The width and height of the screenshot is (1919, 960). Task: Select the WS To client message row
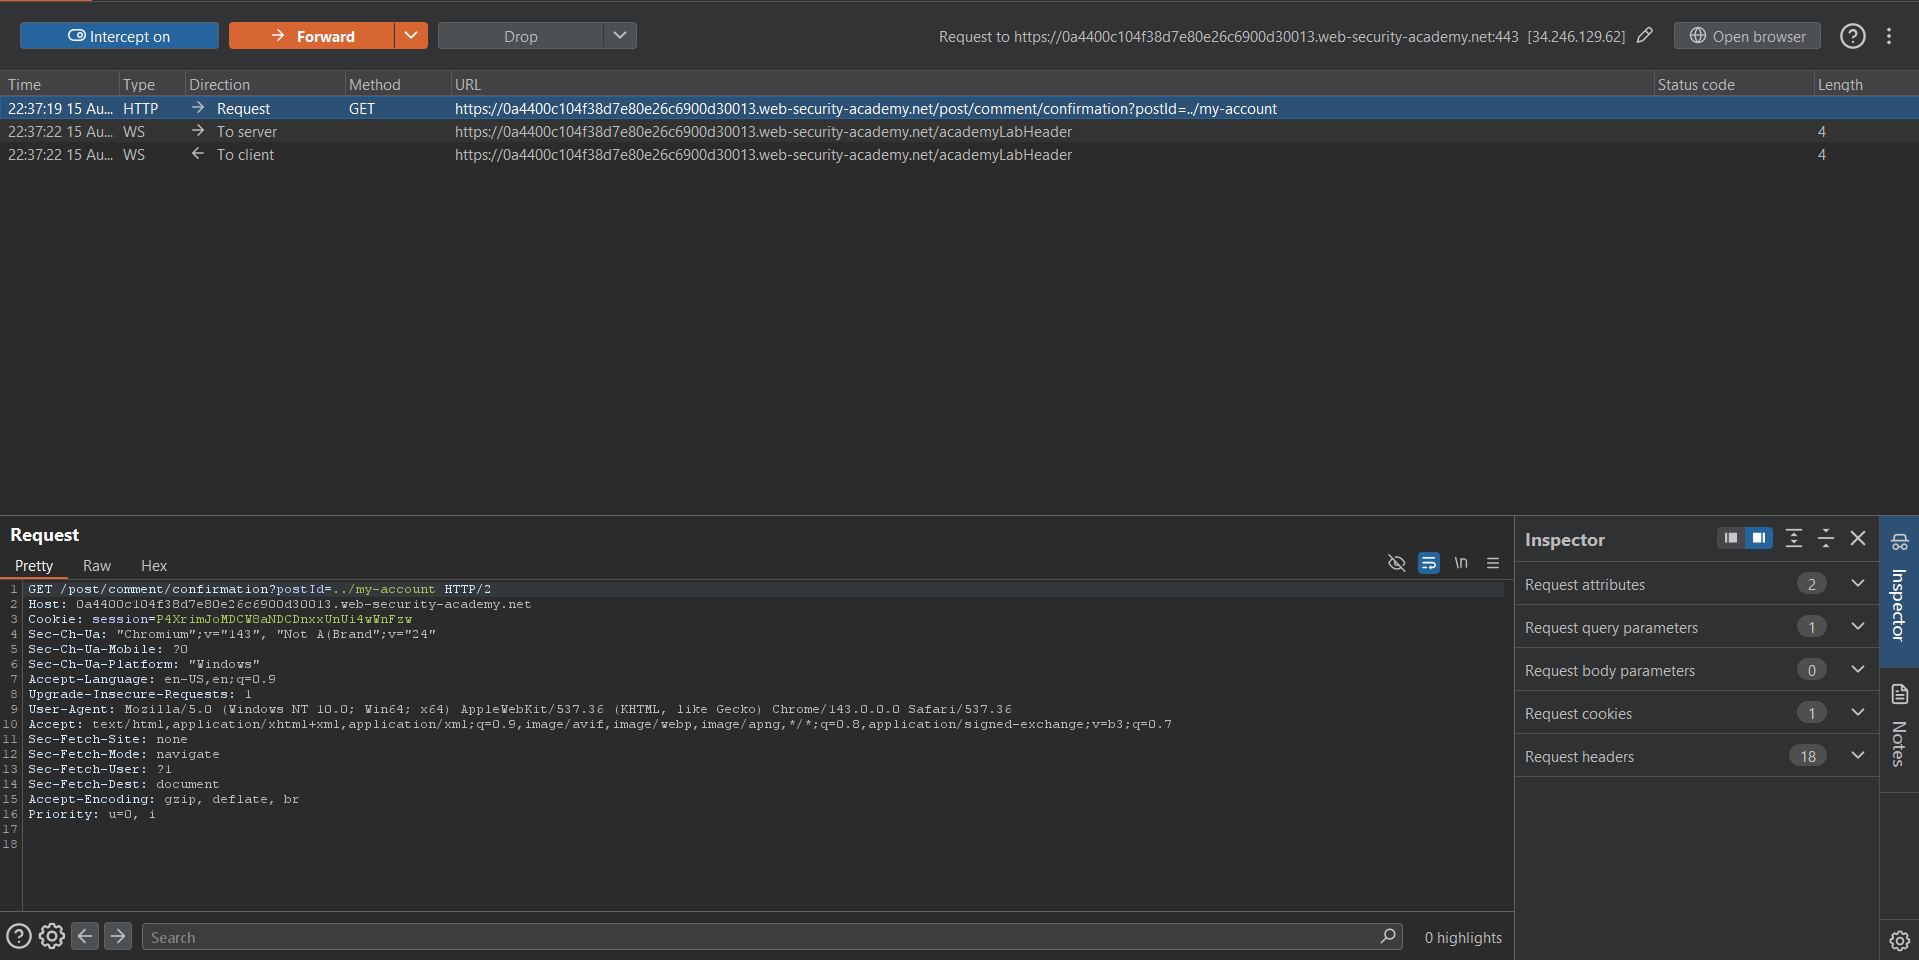(959, 154)
